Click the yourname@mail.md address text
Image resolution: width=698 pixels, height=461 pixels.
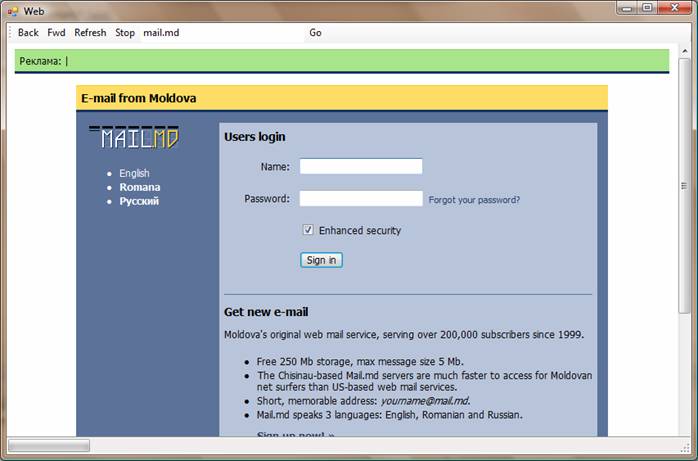coord(425,401)
